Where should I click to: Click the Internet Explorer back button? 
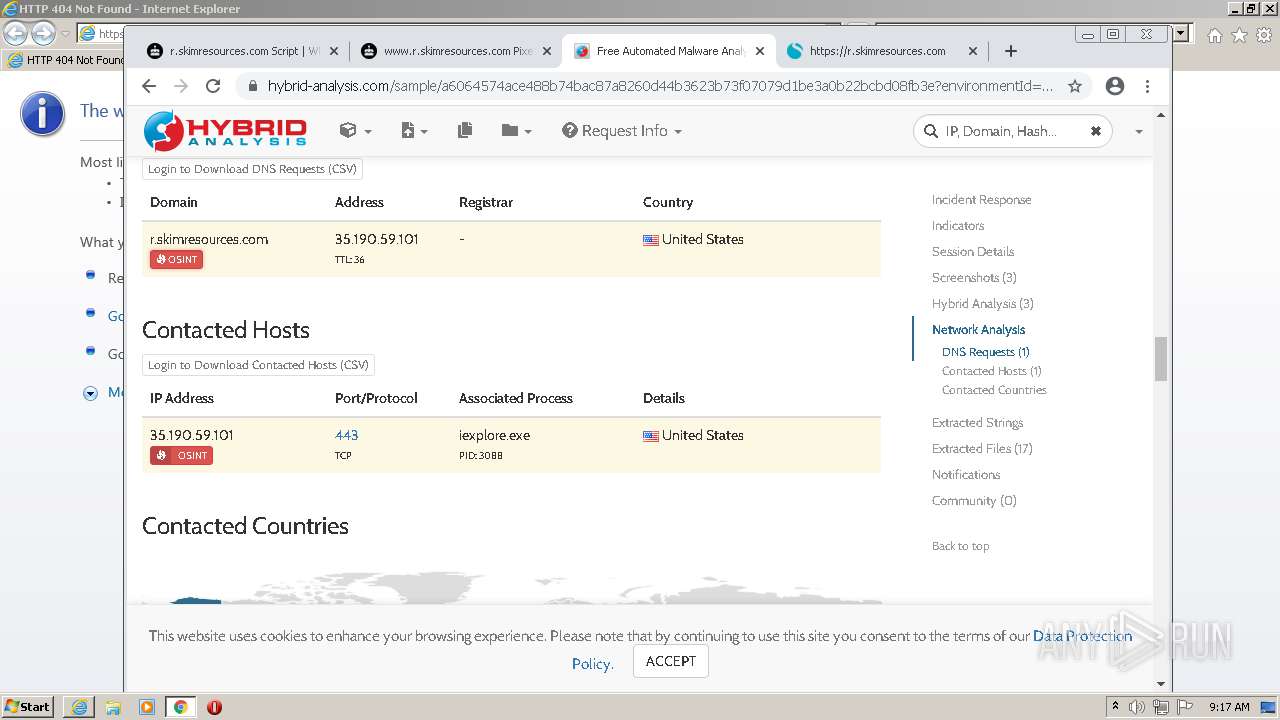[x=16, y=33]
